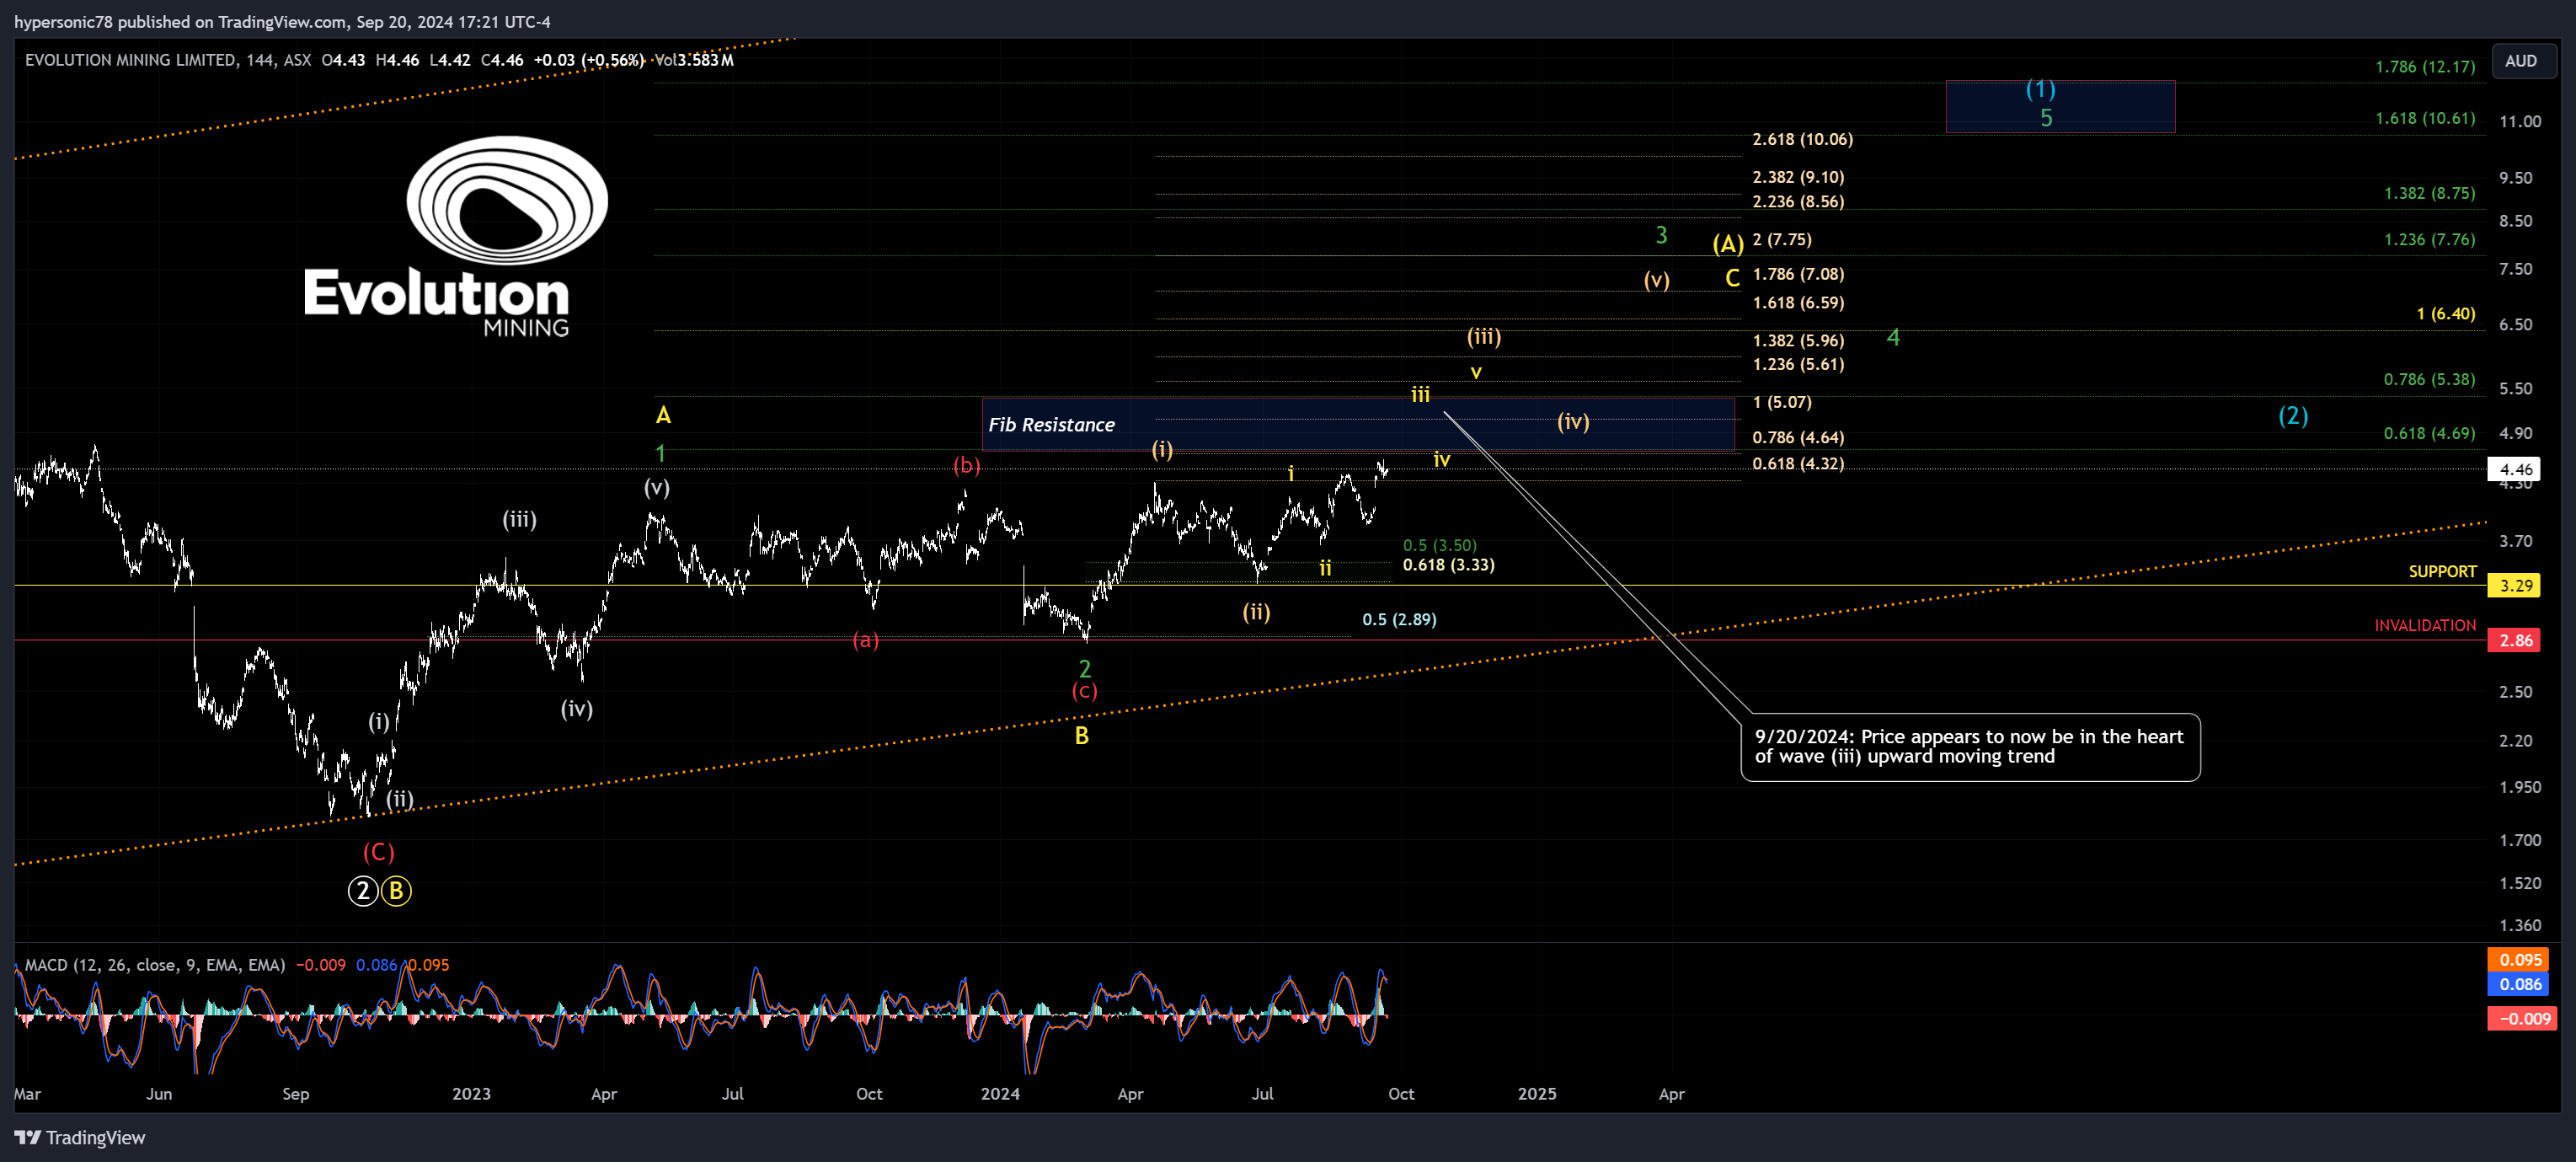Click the 2023 label on time axis
Screen dimensions: 2576x1162
coord(471,1094)
